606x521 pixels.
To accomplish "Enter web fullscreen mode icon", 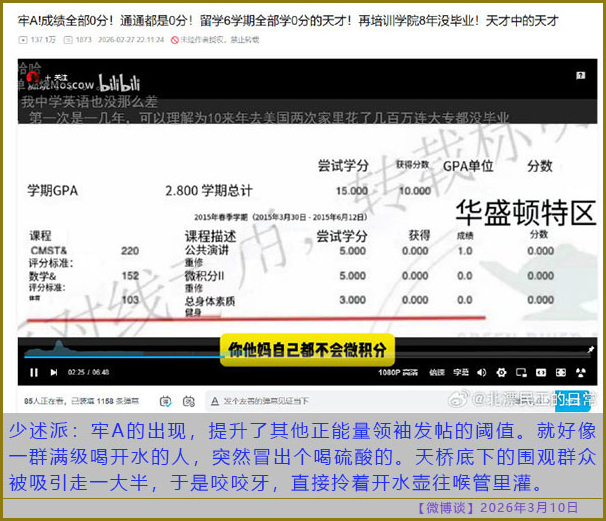I will [x=561, y=372].
